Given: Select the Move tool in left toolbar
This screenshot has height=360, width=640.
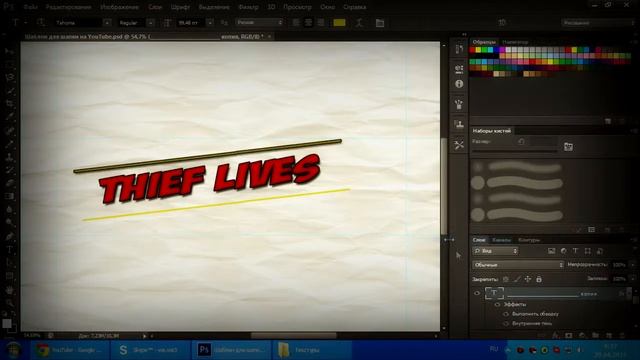Looking at the screenshot, I should click(x=10, y=52).
